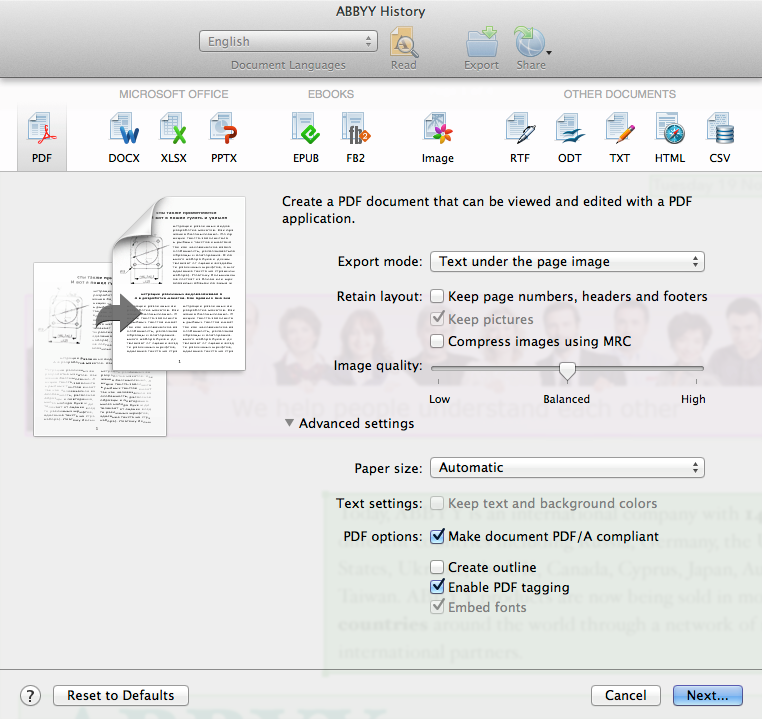Collapse the Advanced settings section

[x=290, y=424]
